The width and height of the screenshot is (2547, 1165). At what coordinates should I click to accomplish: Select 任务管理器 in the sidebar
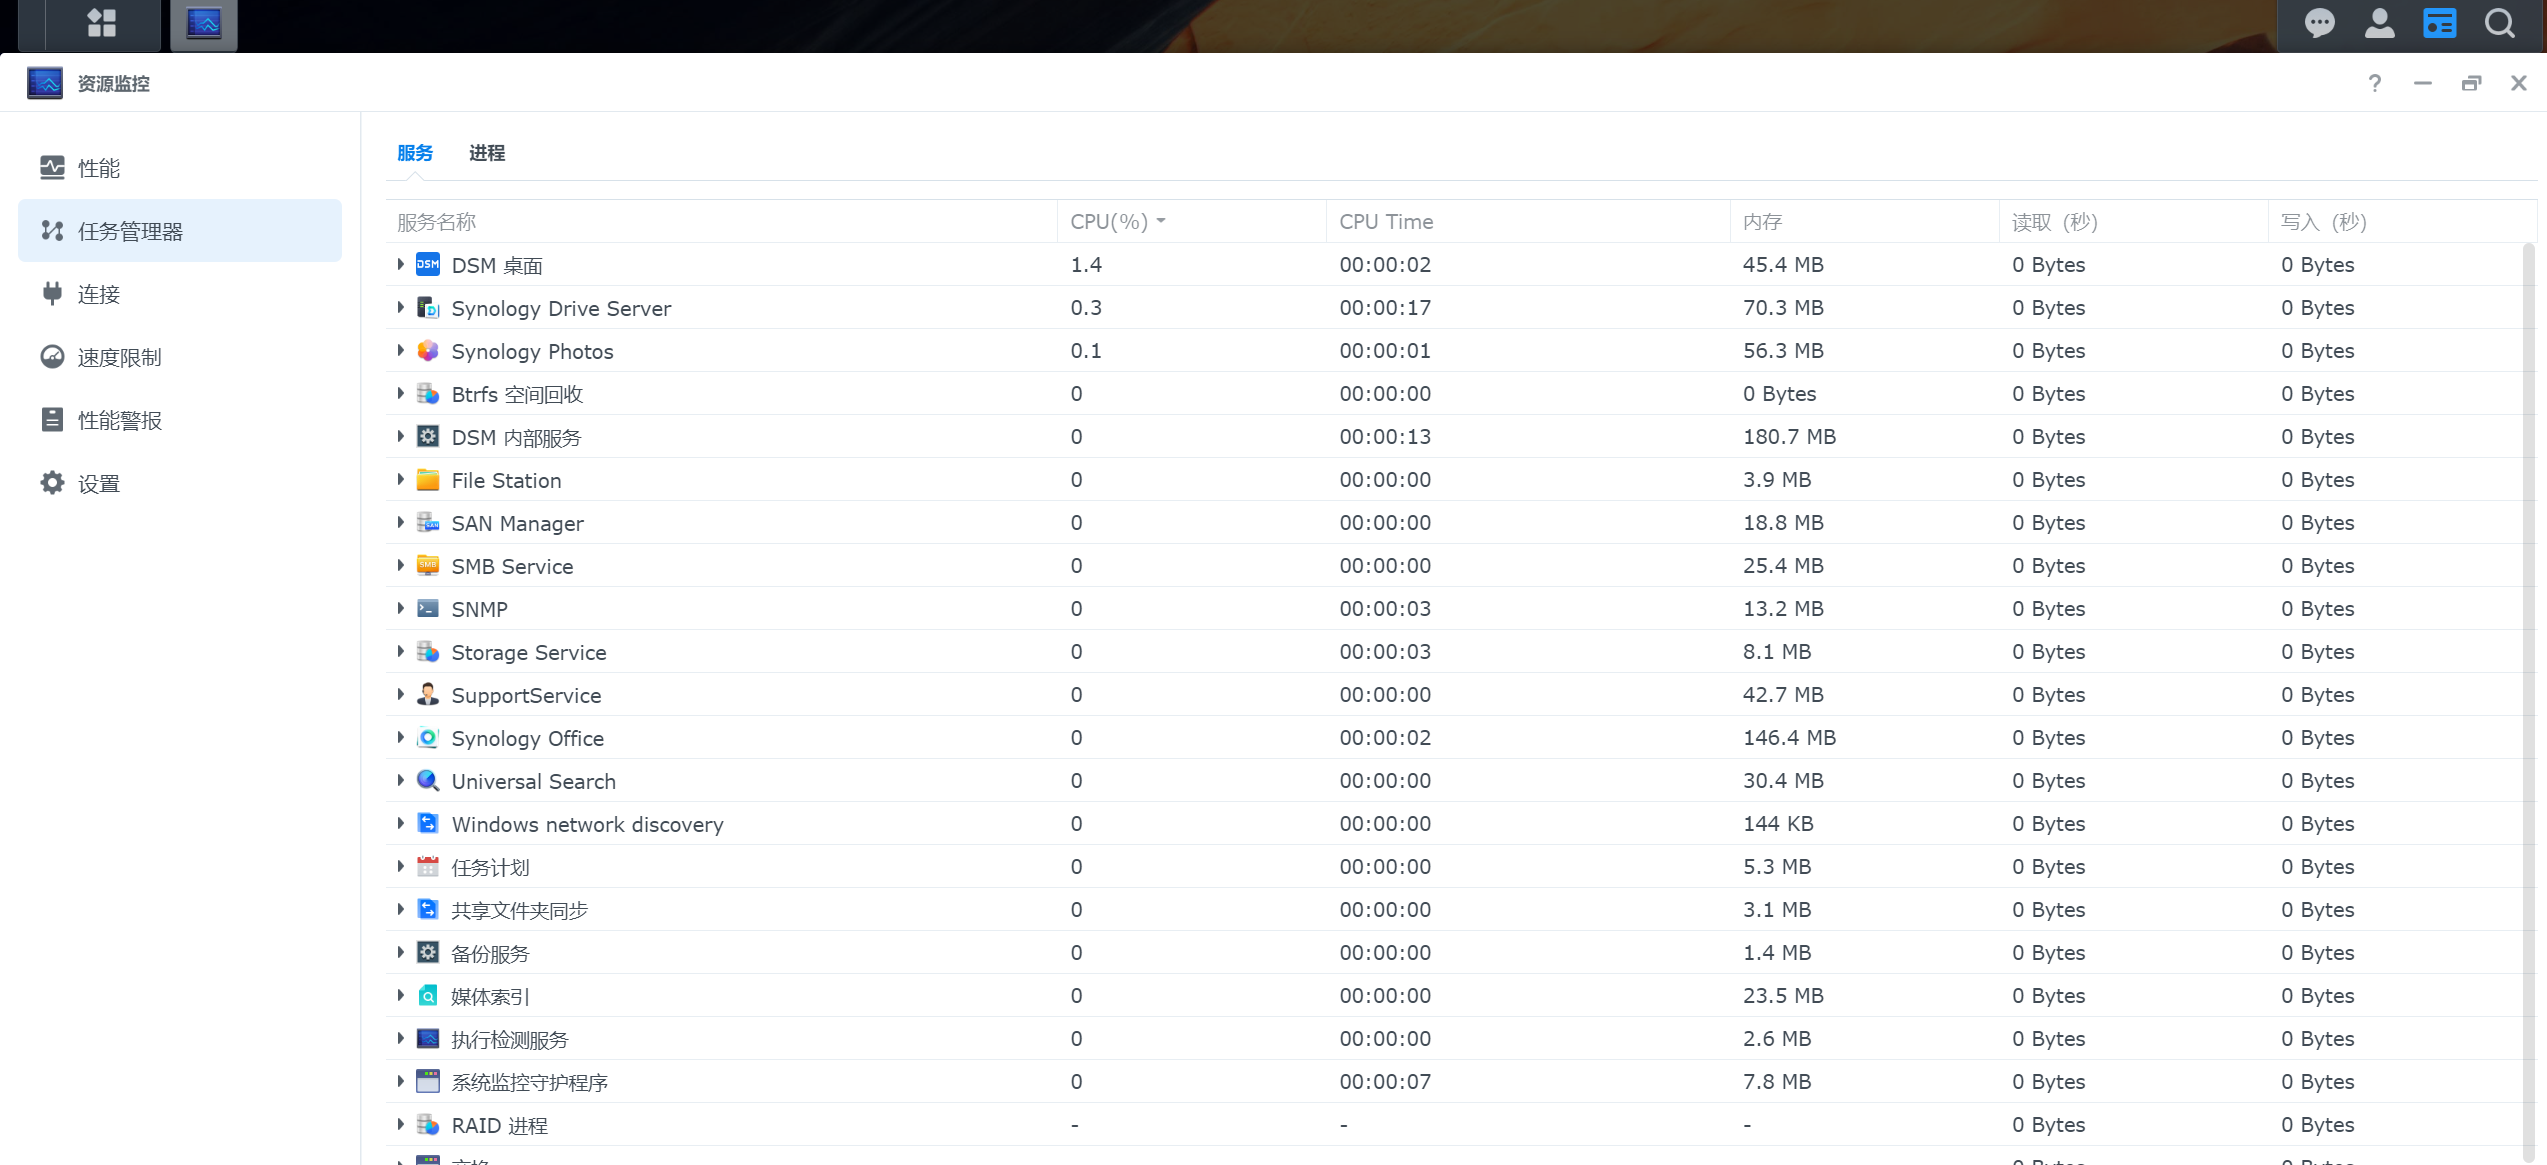click(180, 231)
